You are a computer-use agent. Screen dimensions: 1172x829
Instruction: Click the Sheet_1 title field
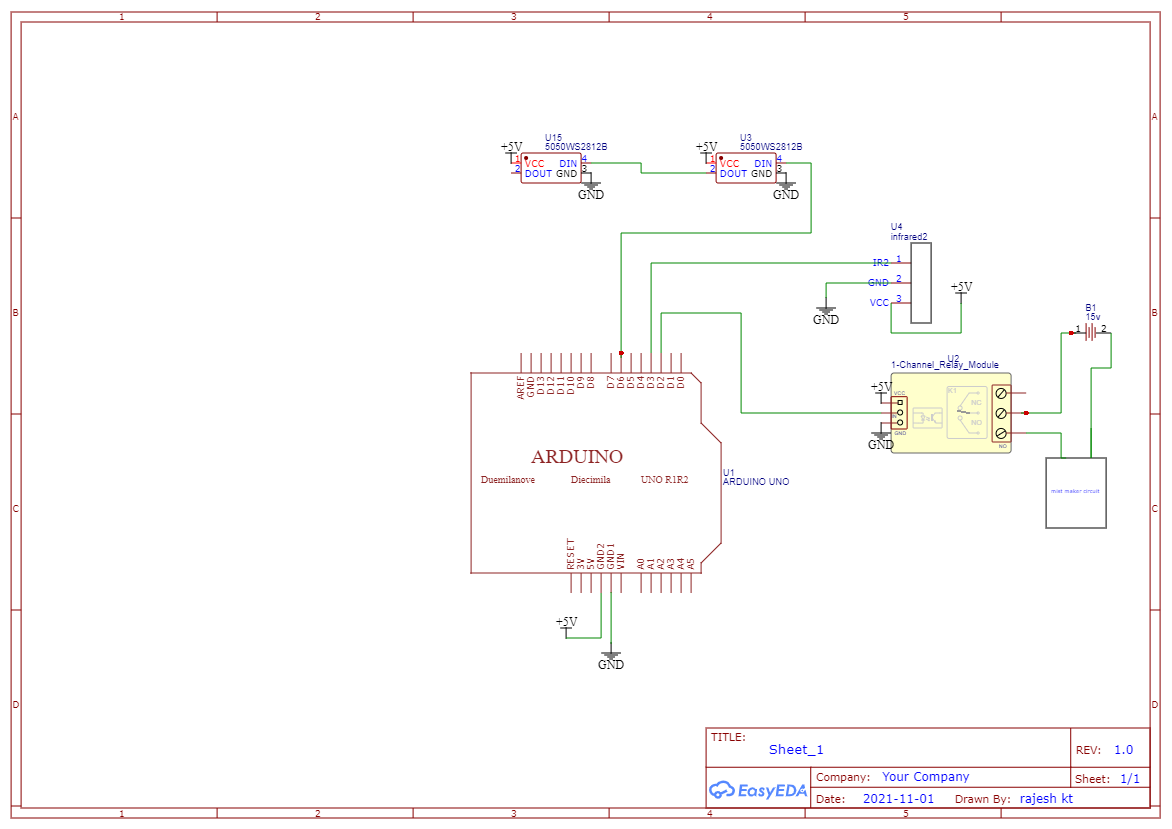[796, 750]
